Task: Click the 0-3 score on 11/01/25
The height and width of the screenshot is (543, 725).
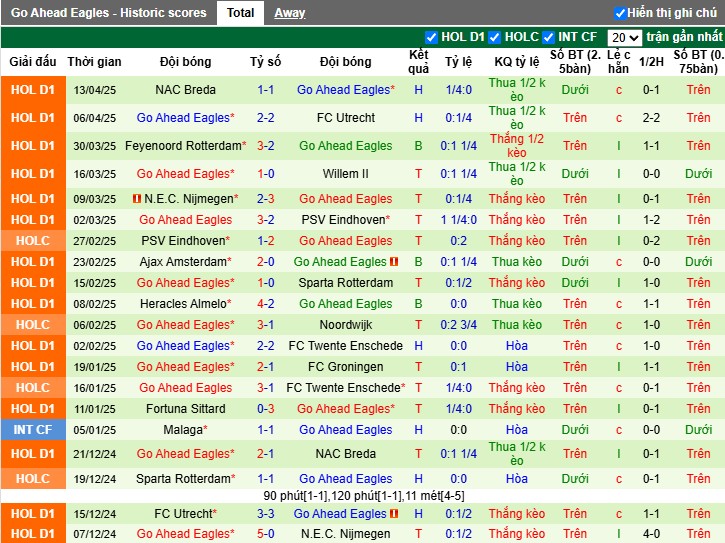Action: (x=265, y=409)
